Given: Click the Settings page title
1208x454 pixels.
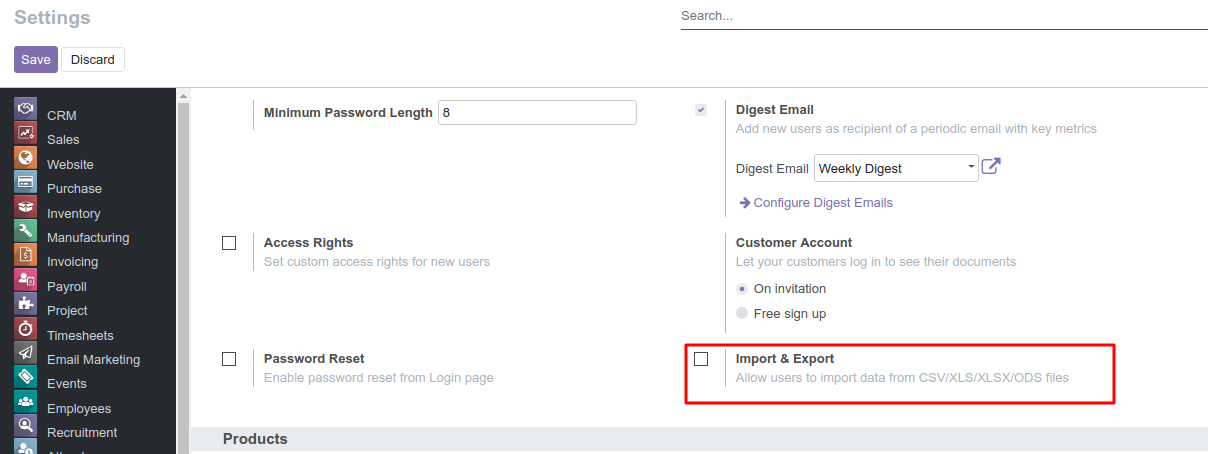Looking at the screenshot, I should [52, 18].
